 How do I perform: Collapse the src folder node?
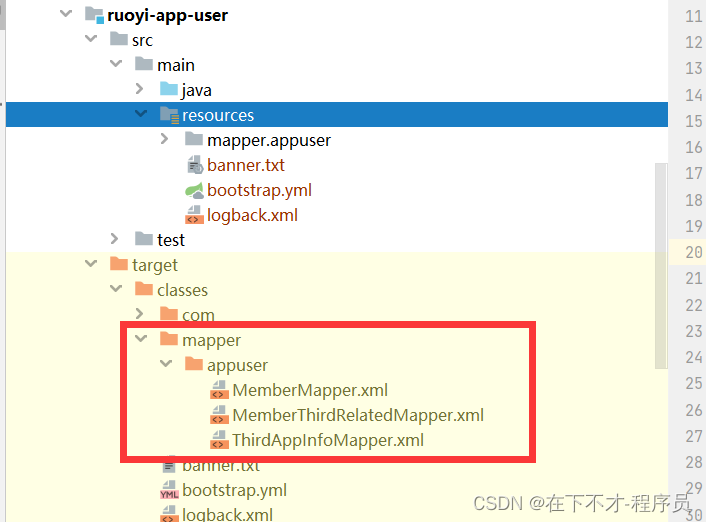[x=91, y=38]
